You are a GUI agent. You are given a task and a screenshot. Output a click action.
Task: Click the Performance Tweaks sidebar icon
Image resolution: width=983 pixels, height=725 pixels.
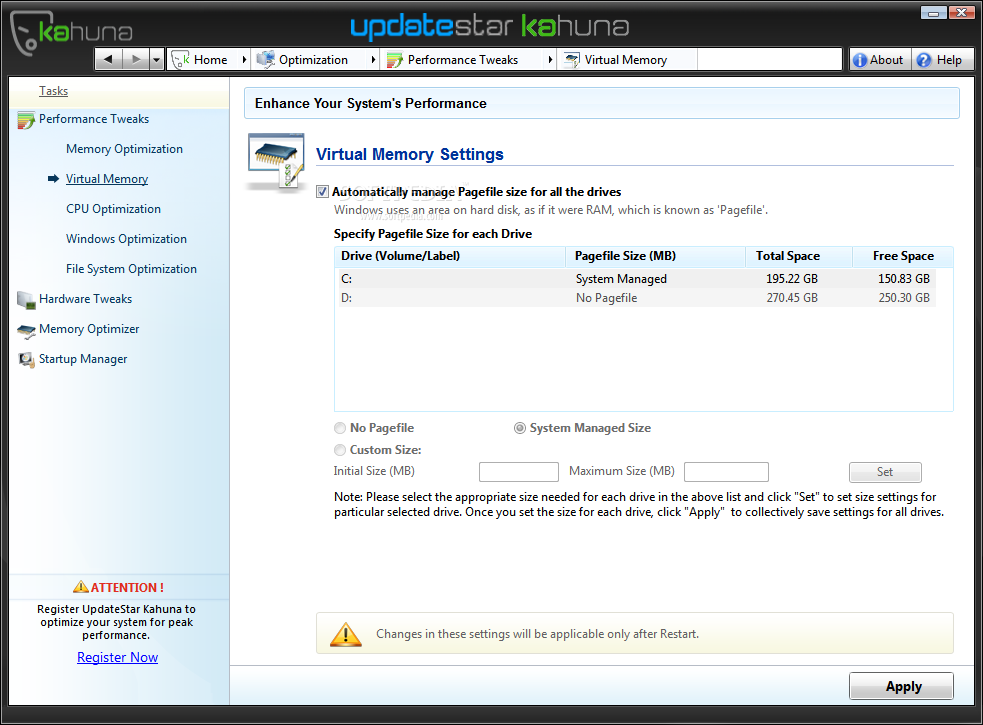click(26, 120)
